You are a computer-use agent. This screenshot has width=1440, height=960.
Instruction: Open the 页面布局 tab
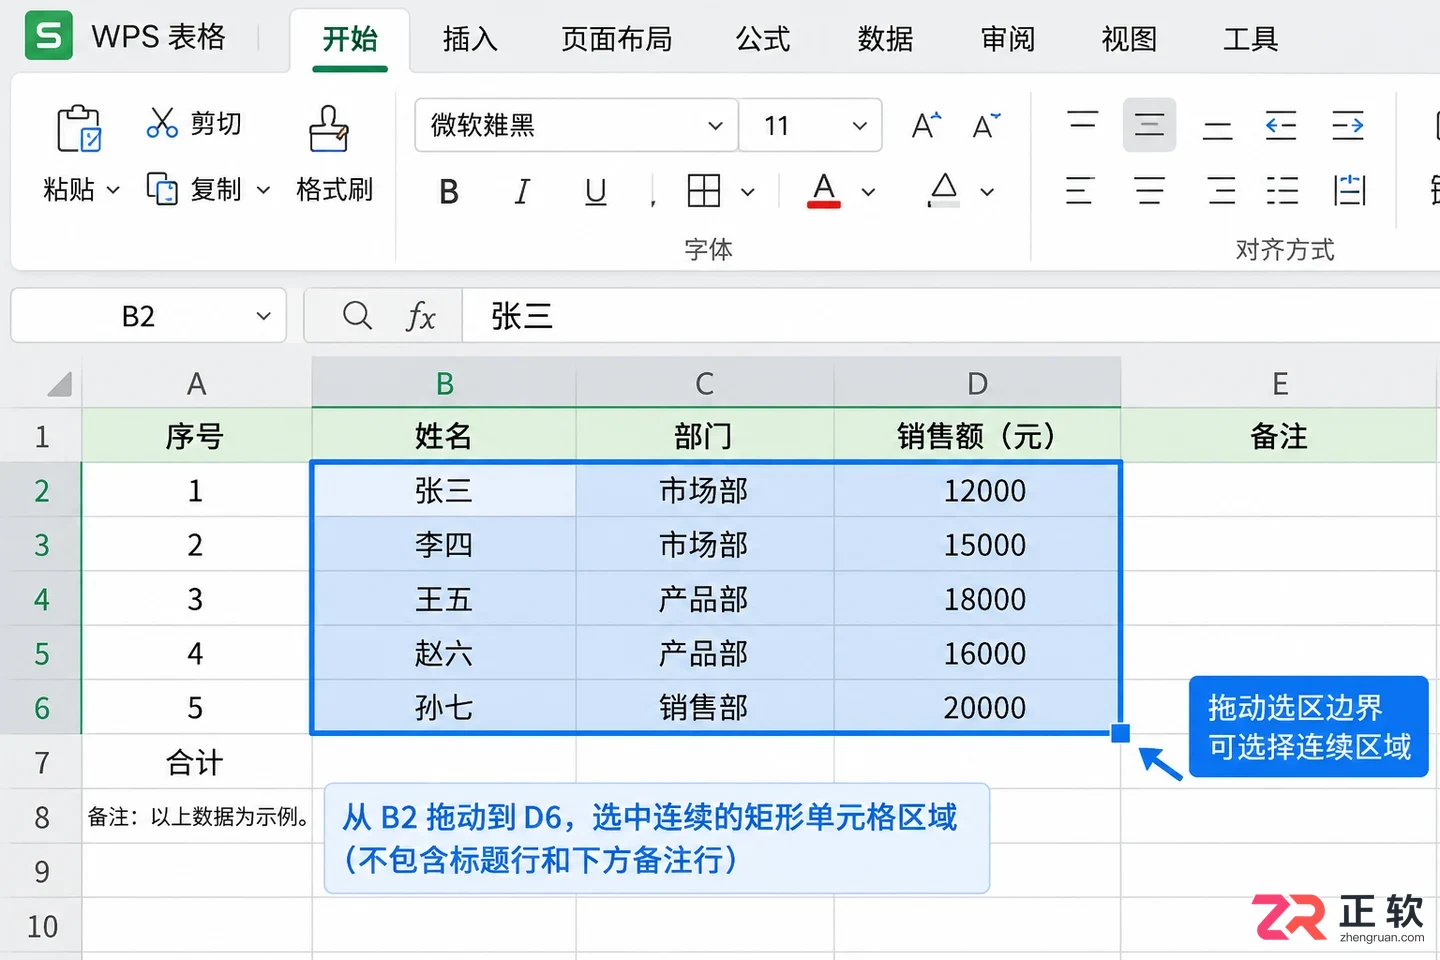pyautogui.click(x=617, y=39)
